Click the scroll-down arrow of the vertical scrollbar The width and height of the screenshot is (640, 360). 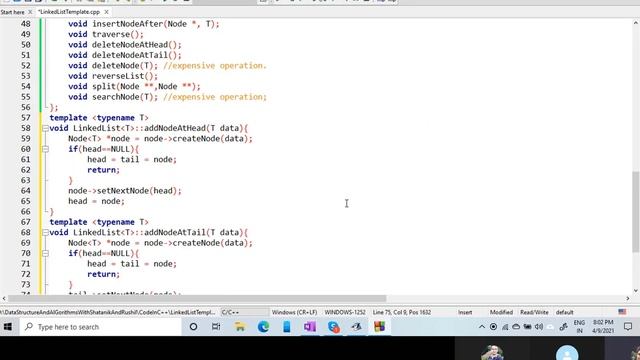(x=636, y=291)
